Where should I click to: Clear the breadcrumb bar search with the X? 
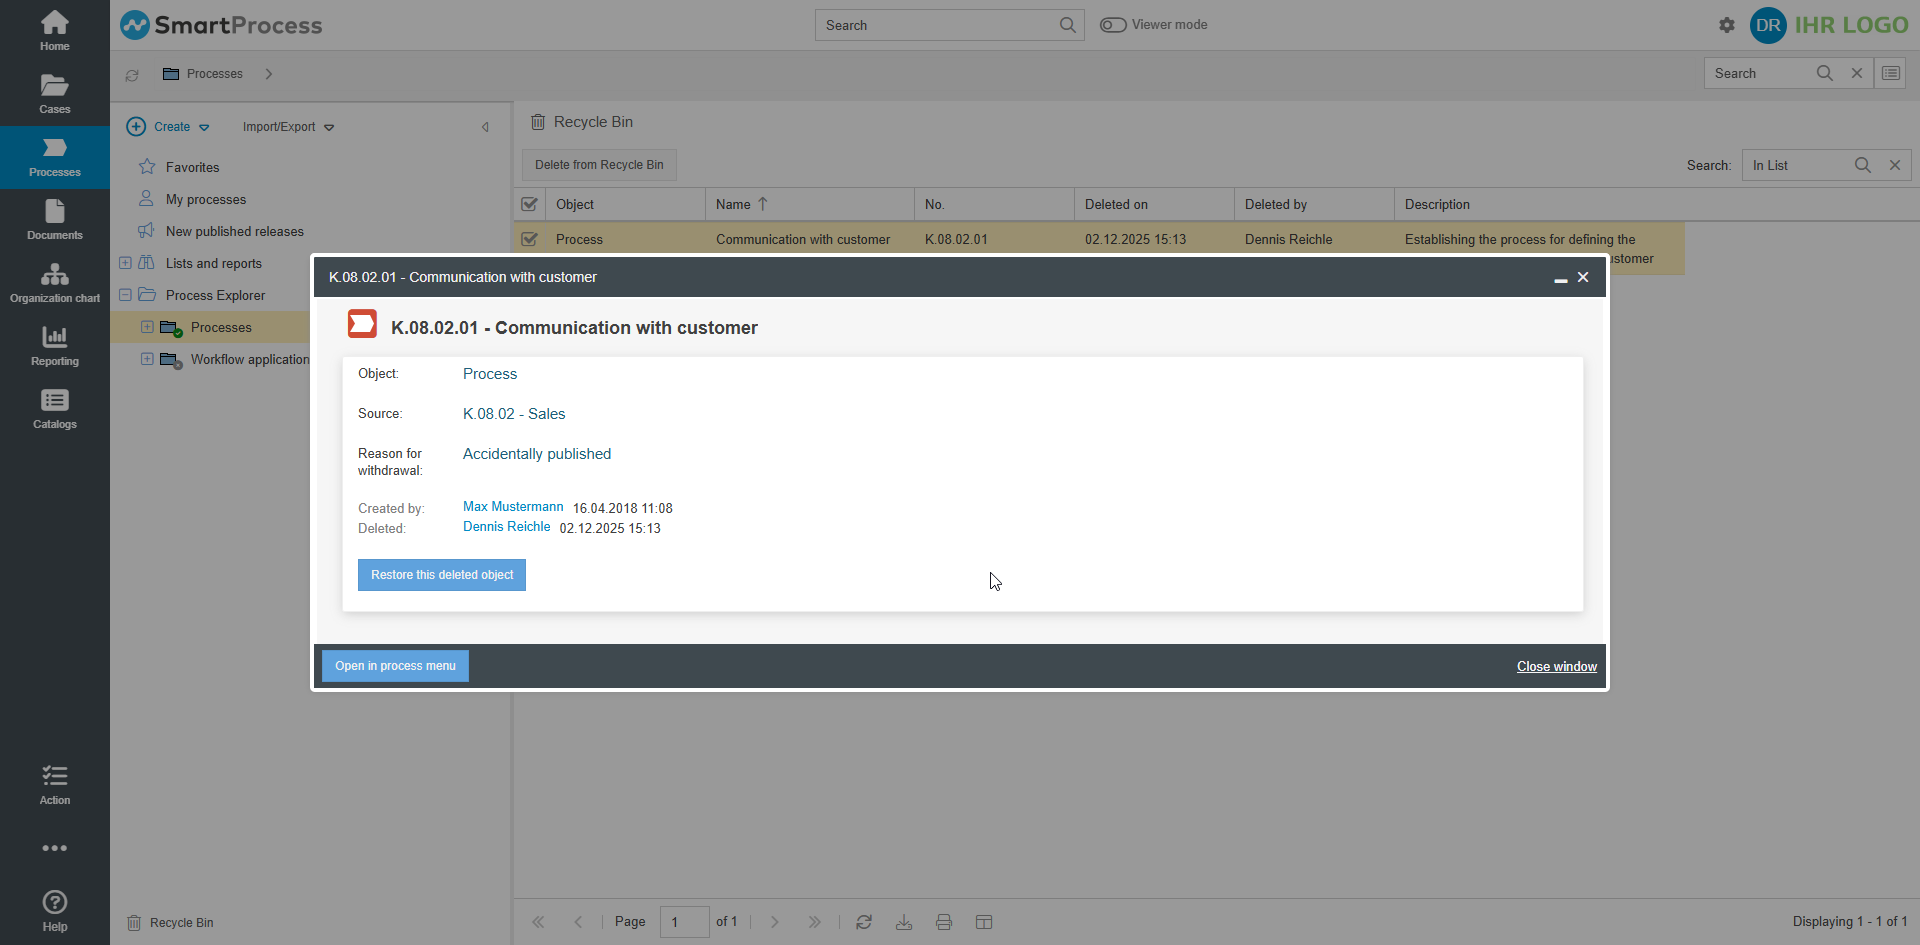tap(1857, 73)
